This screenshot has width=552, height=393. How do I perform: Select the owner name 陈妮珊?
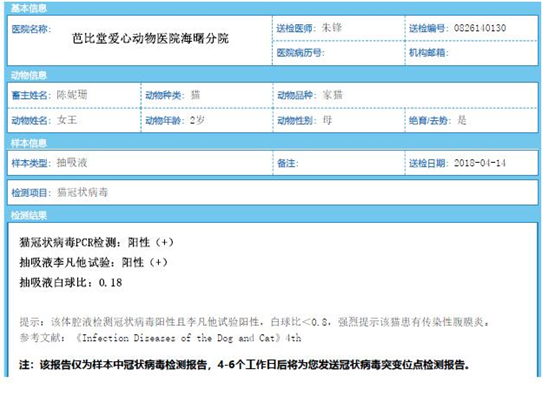[x=72, y=95]
